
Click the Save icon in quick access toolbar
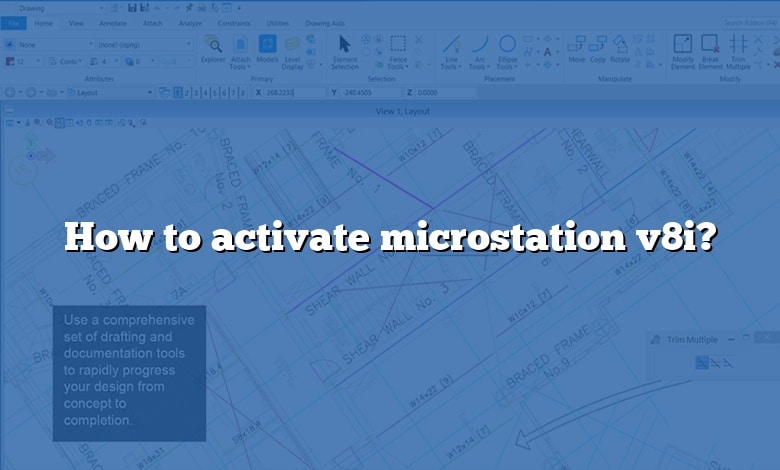pos(132,7)
